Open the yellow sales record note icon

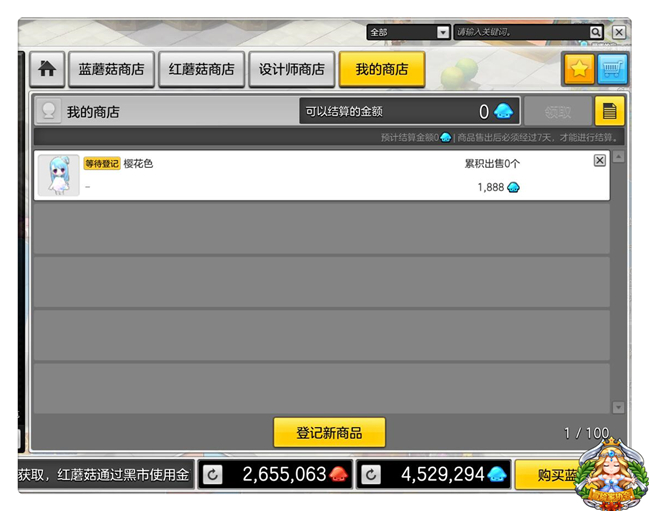point(610,111)
